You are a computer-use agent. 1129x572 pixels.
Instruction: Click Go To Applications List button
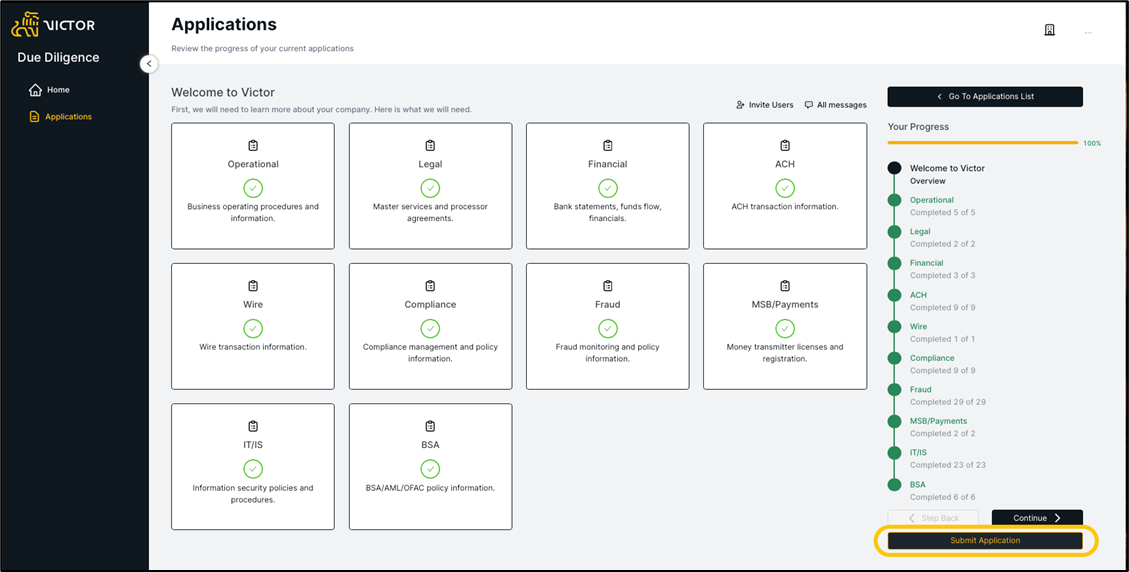(x=985, y=97)
